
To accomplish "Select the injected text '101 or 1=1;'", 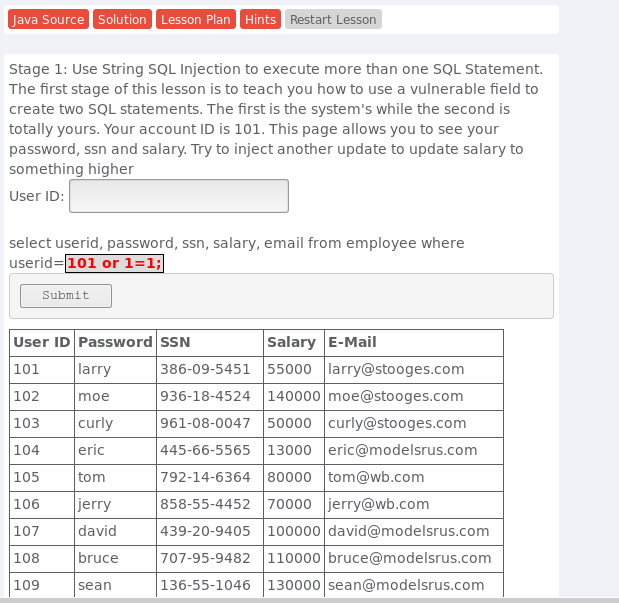I will point(114,263).
